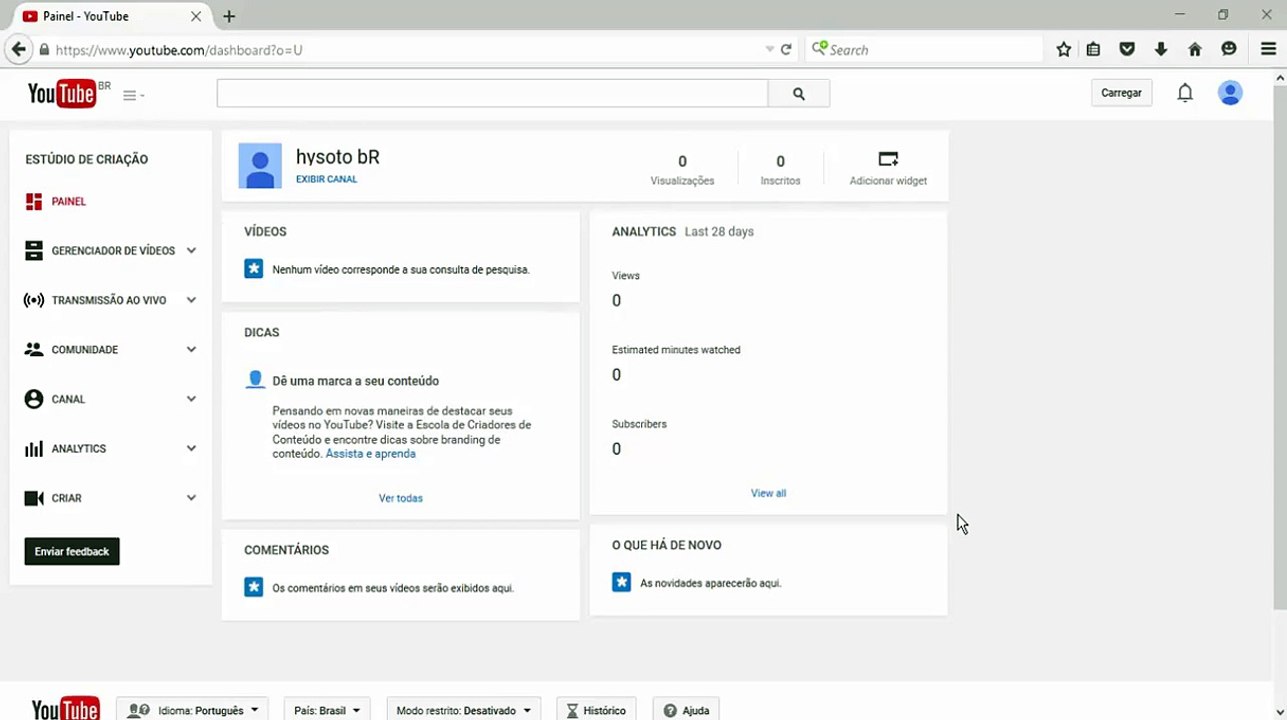Open the Idioma: Português dropdown
Screen dimensions: 1287x720
click(x=193, y=710)
